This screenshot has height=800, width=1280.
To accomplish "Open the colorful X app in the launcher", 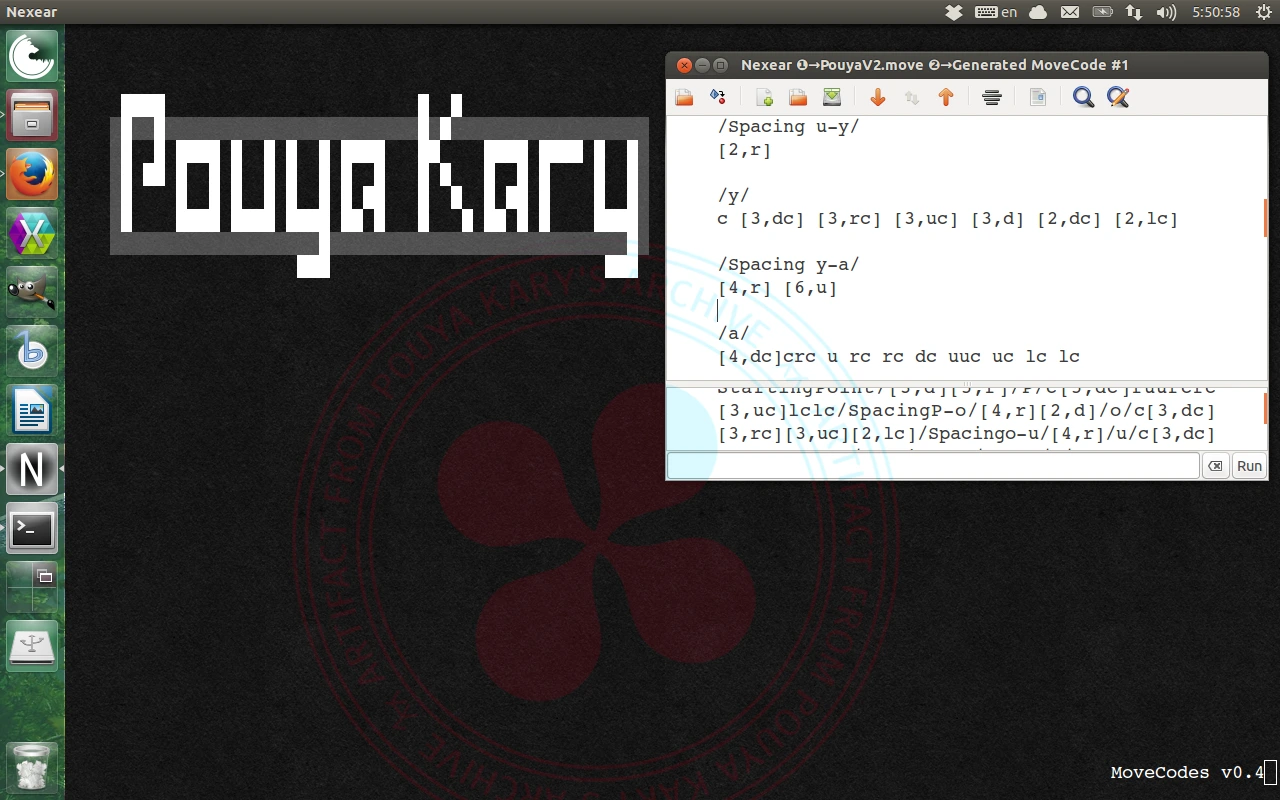I will coord(32,233).
